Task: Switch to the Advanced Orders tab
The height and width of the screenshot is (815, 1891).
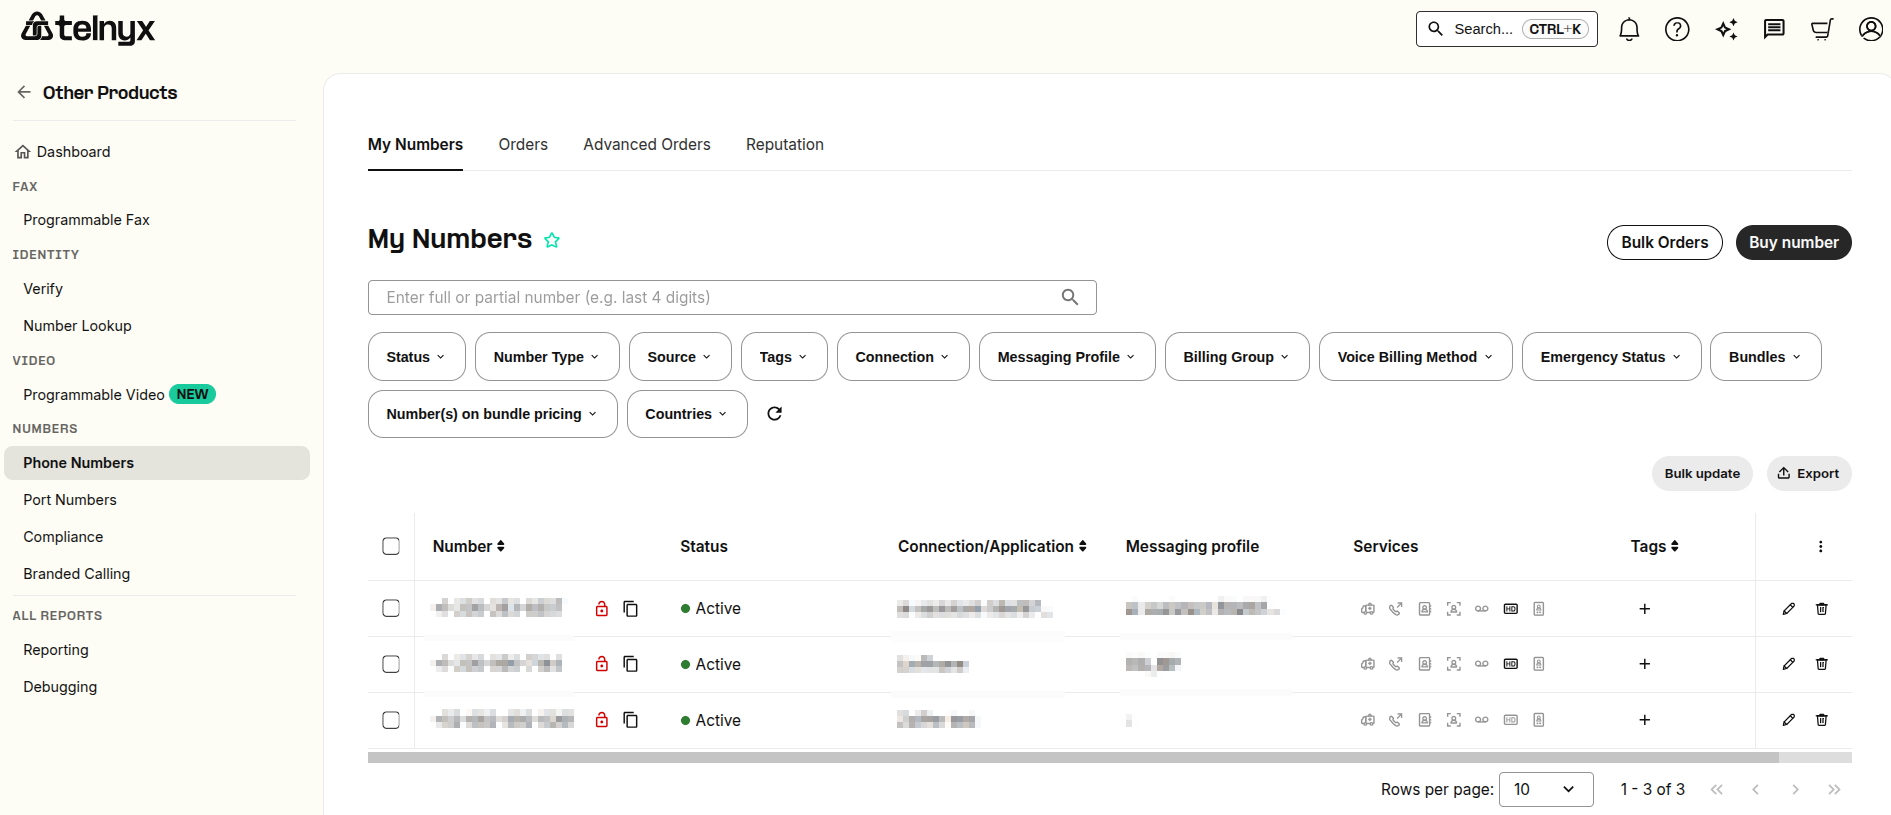Action: (647, 145)
